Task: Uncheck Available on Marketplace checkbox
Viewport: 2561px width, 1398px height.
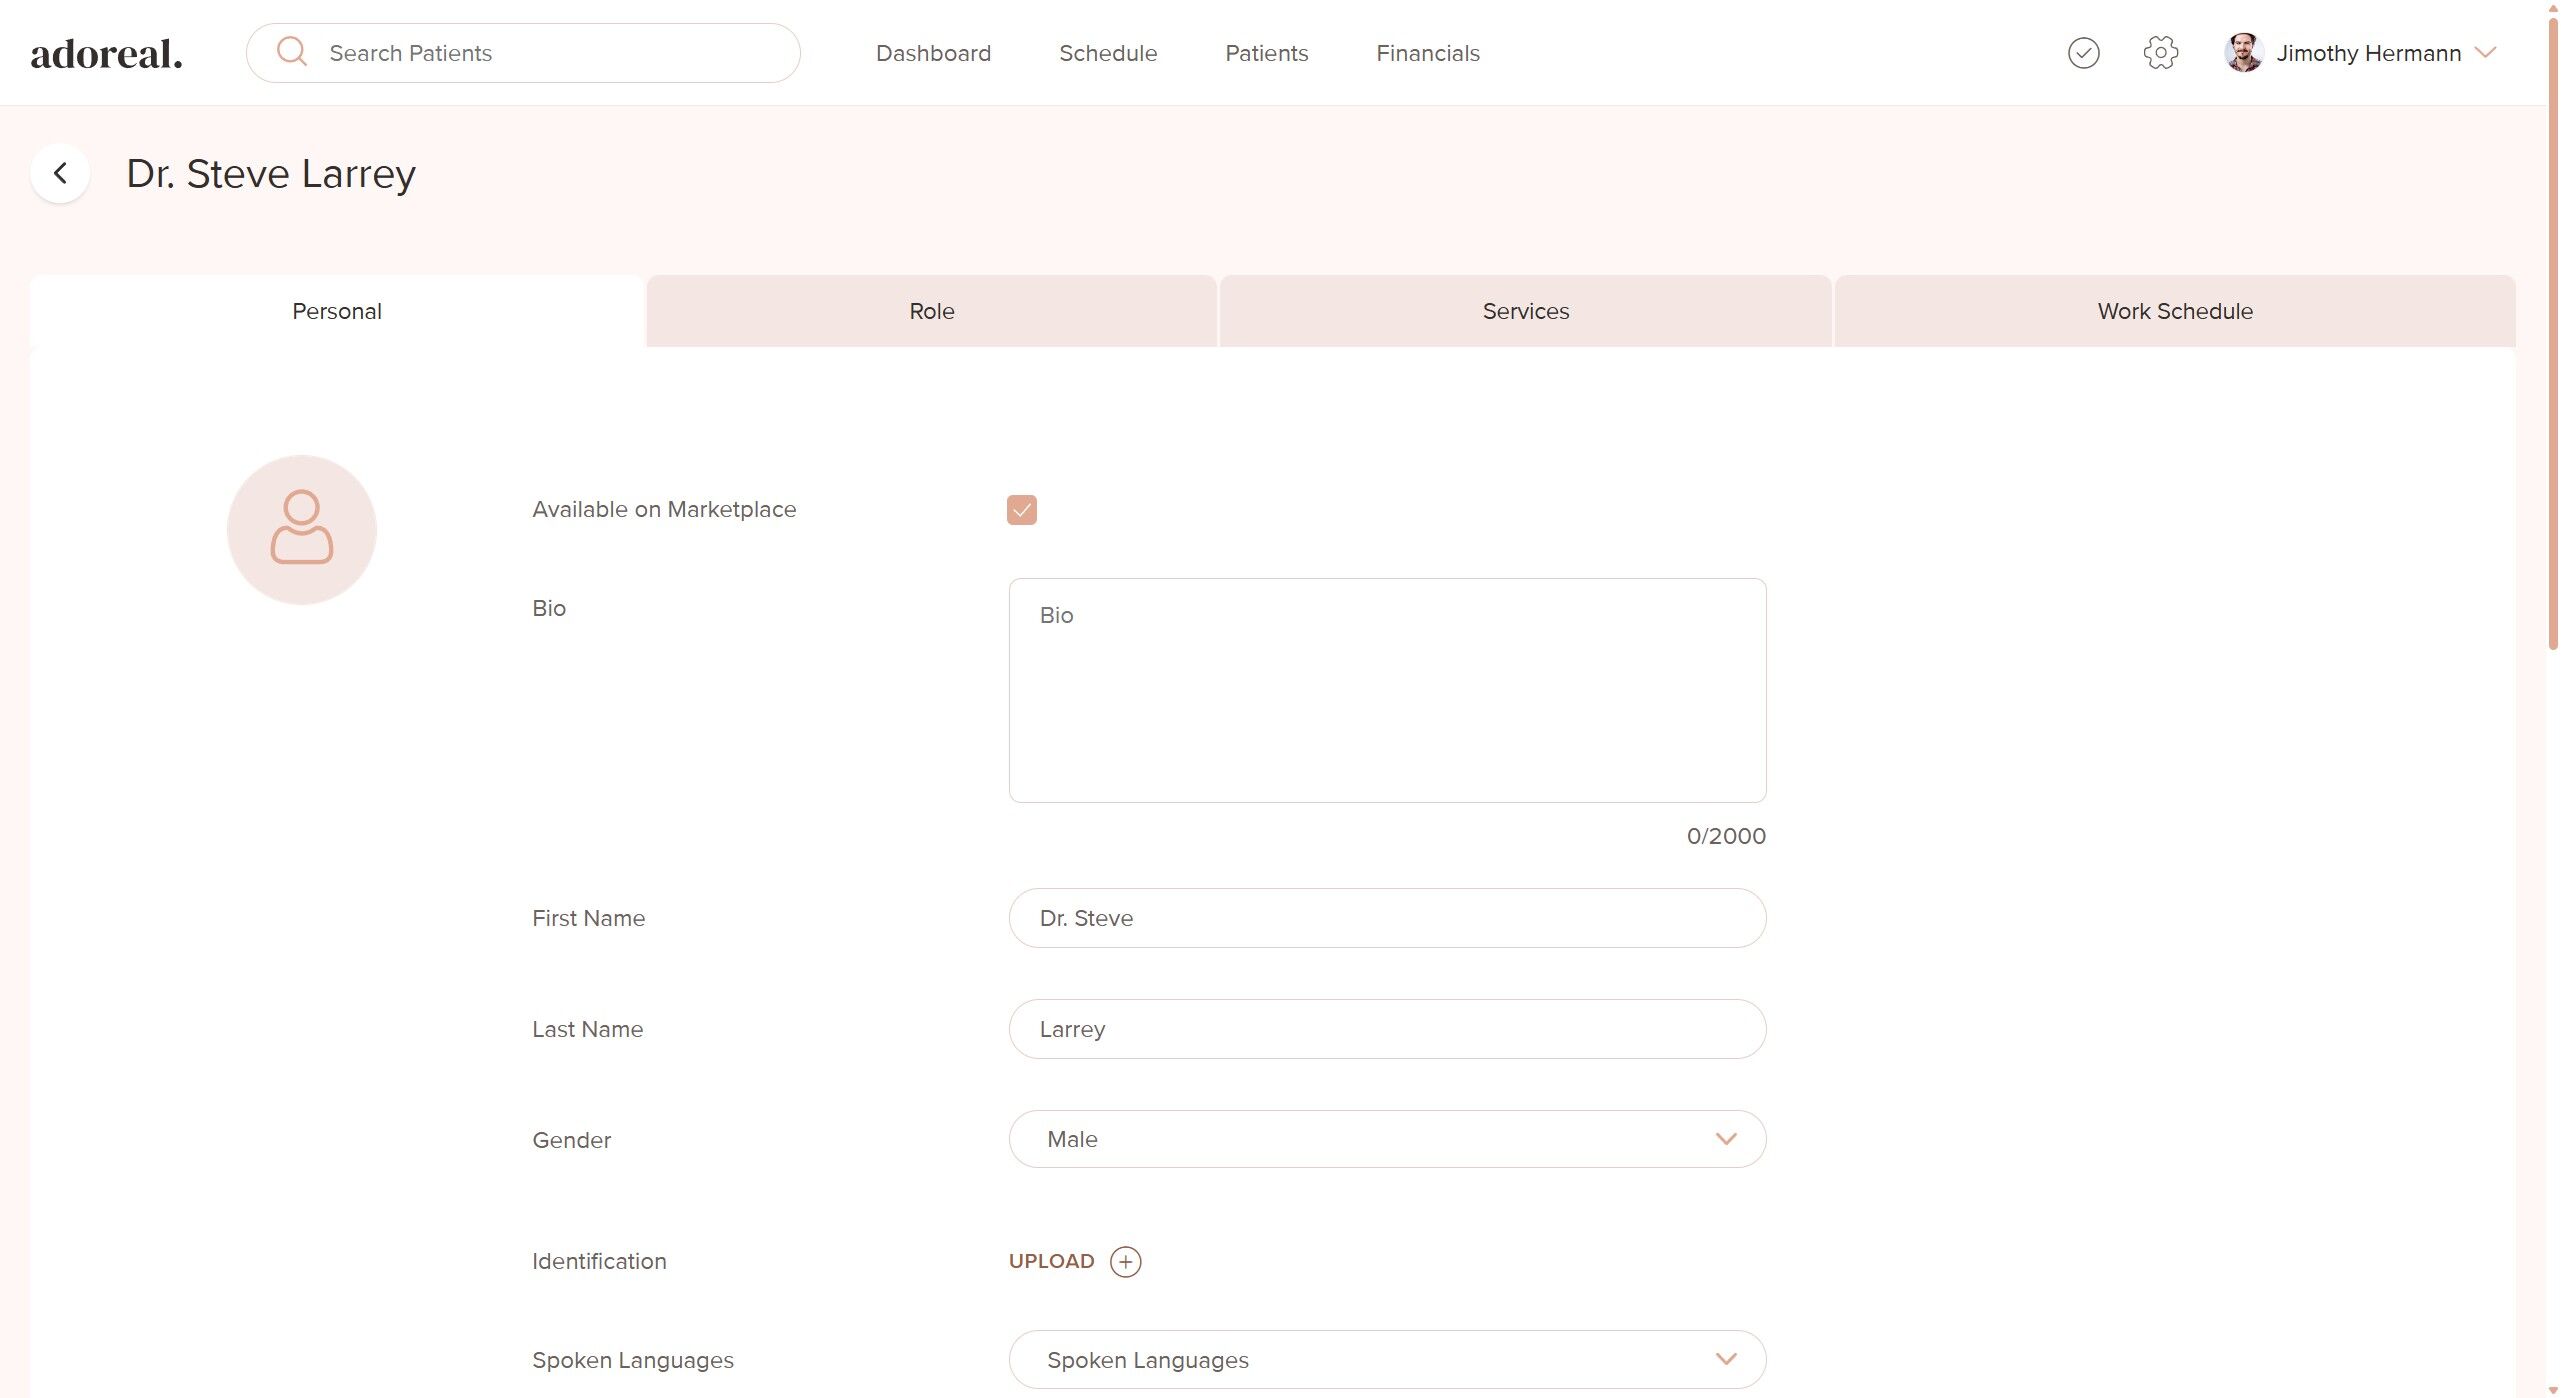Action: pyautogui.click(x=1021, y=510)
